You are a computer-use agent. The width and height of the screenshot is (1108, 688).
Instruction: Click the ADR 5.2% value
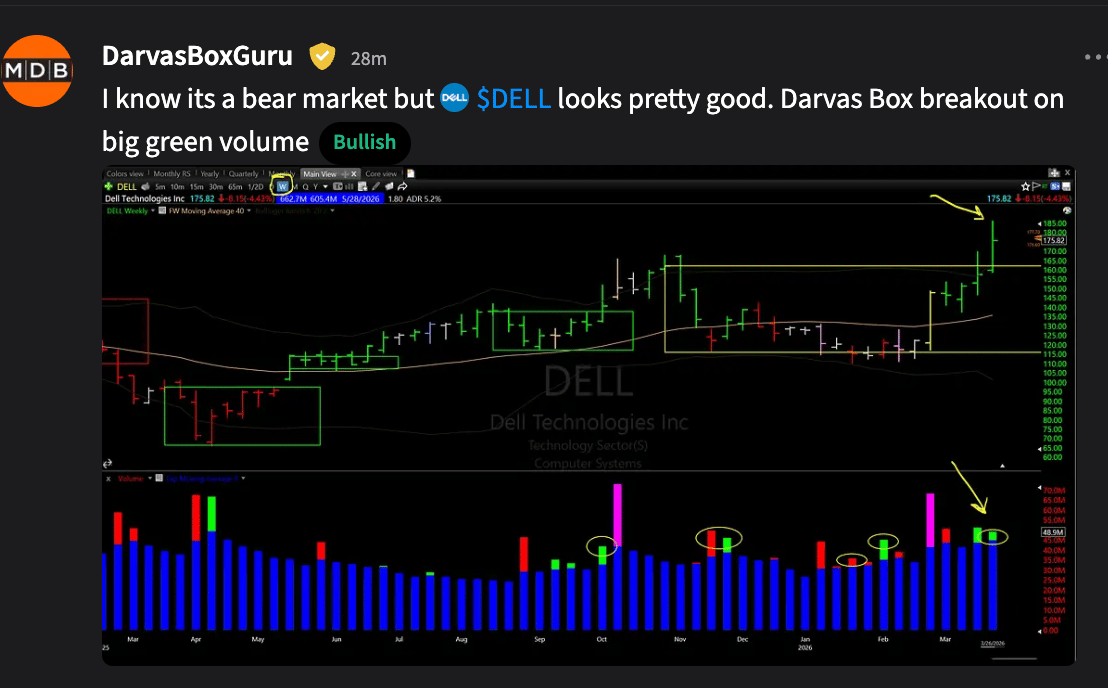pos(423,198)
